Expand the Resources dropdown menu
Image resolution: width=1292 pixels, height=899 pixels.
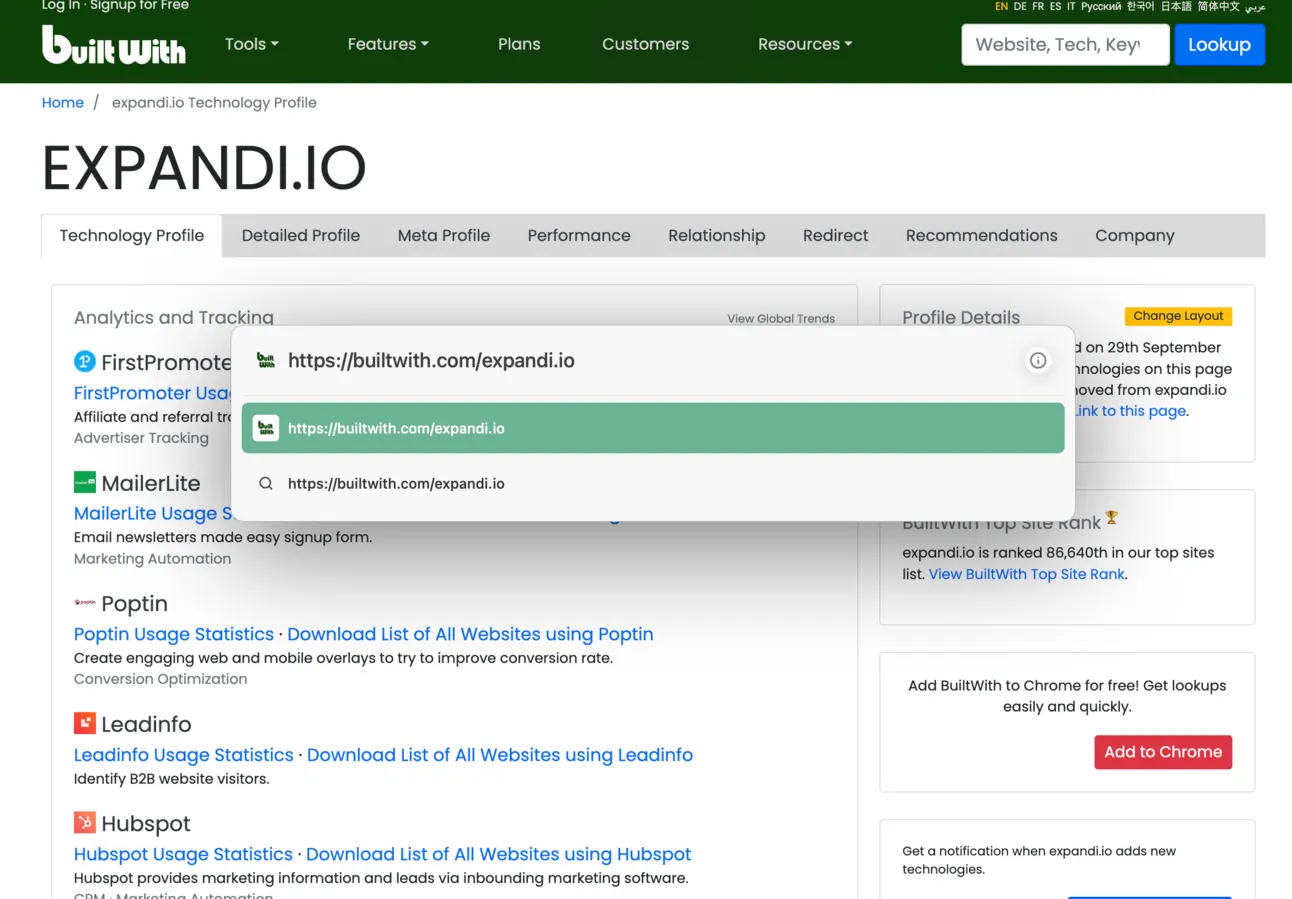(x=805, y=44)
